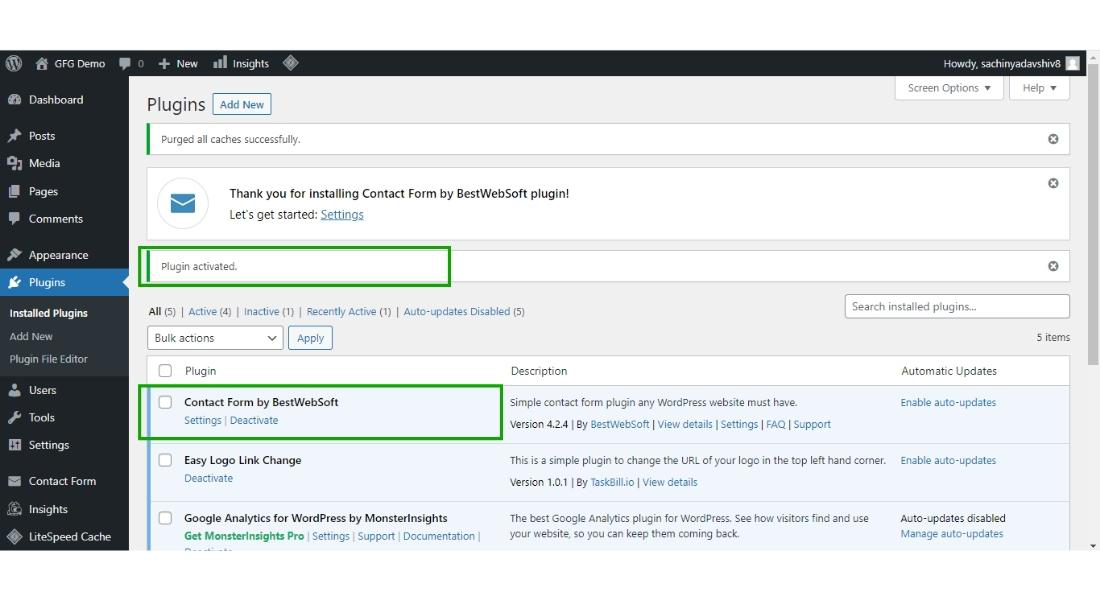Open the Bulk actions dropdown
Image resolution: width=1100 pixels, height=600 pixels.
[215, 338]
